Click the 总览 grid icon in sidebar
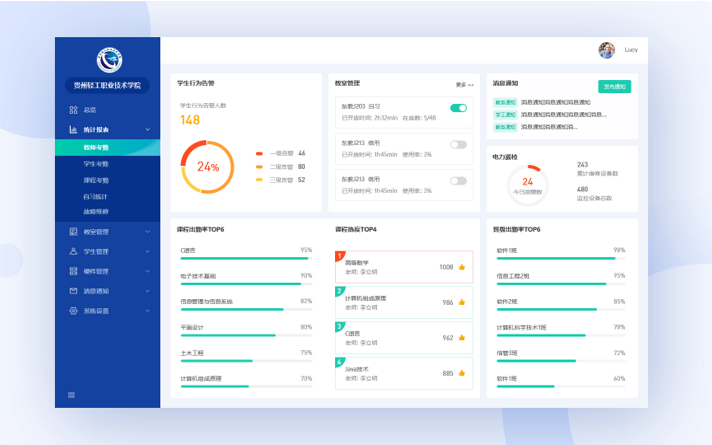Viewport: 712px width, 445px height. [73, 110]
